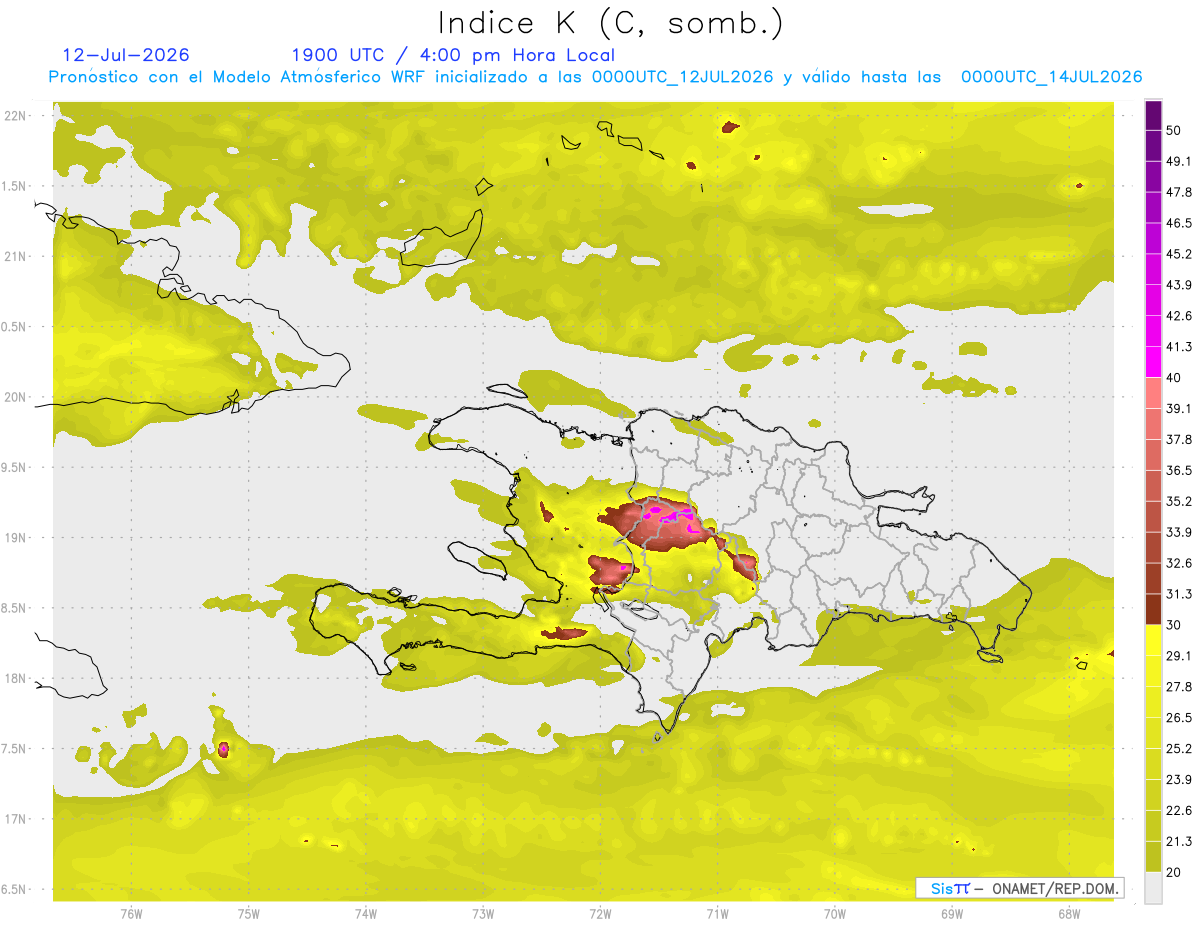Click the dark brown swatch between 30 and 31.3

[x=1153, y=609]
